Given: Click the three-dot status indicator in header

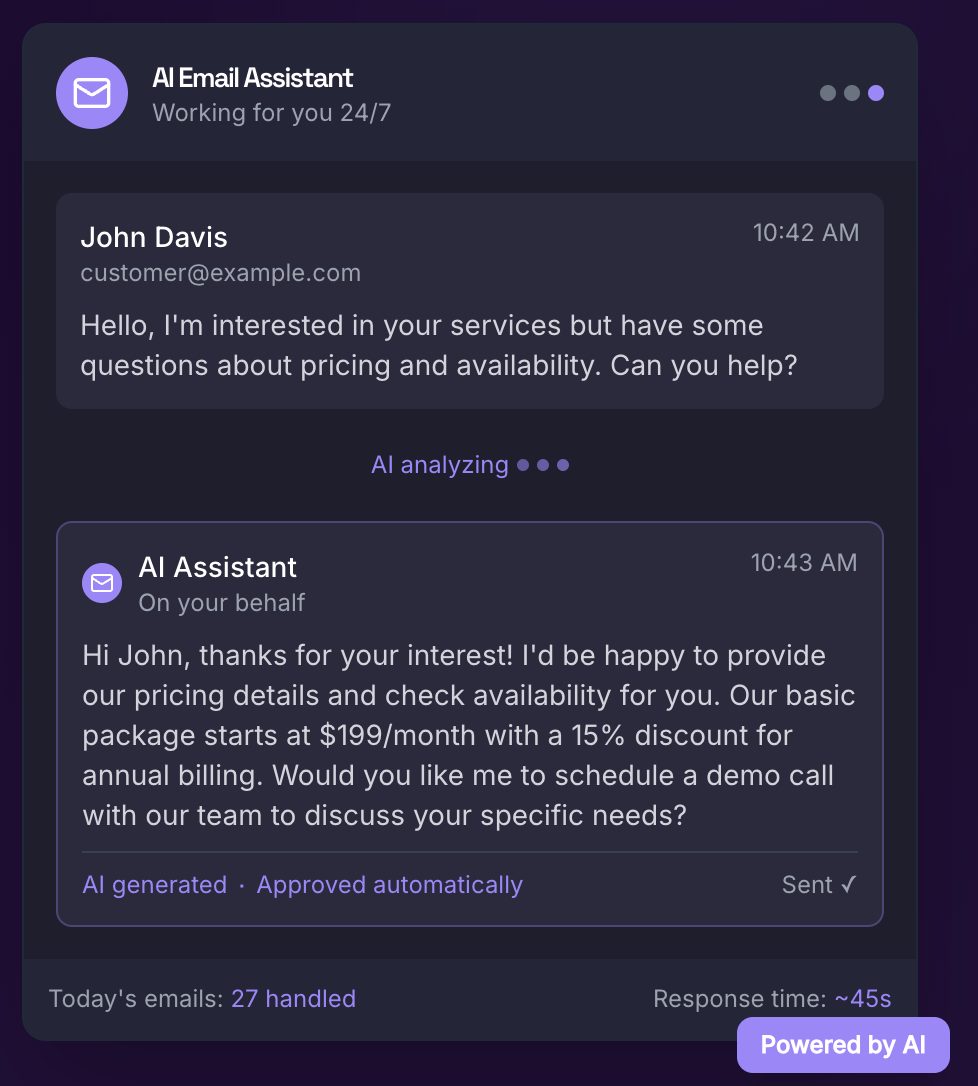Looking at the screenshot, I should [x=851, y=93].
